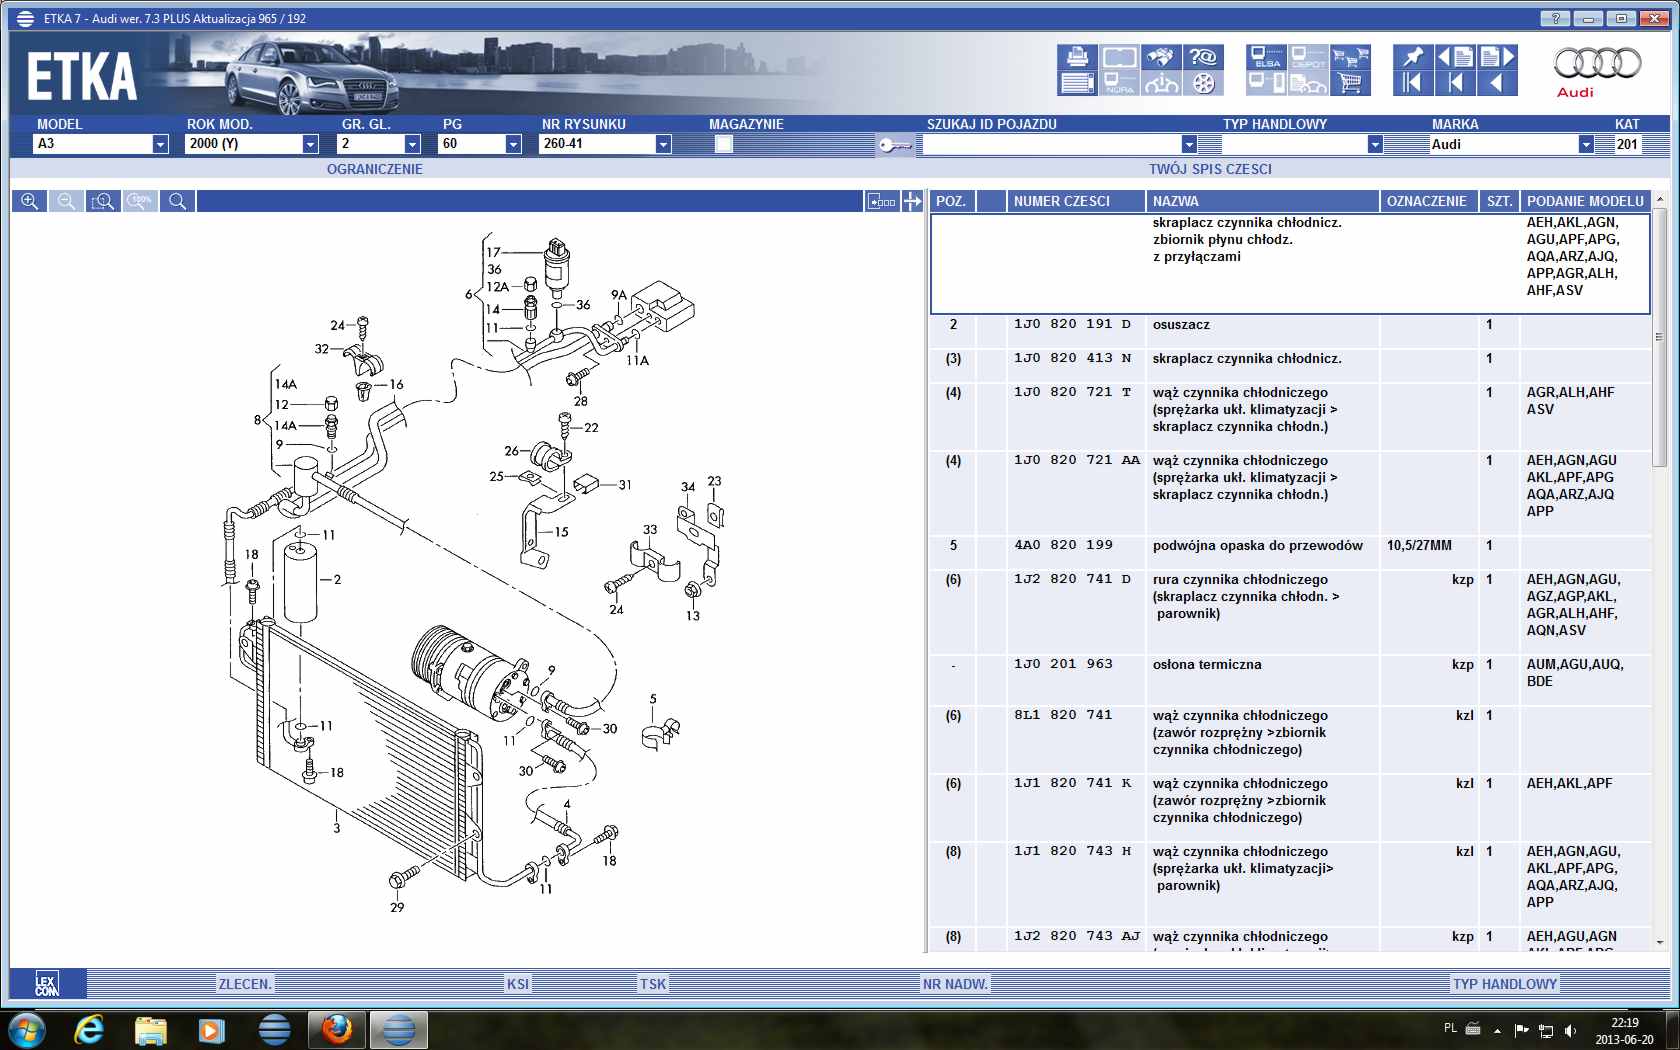Open the single shopping cart icon

tap(1350, 83)
